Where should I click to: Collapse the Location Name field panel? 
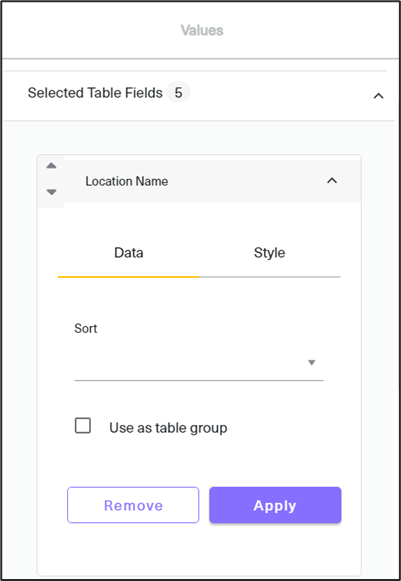(x=332, y=181)
